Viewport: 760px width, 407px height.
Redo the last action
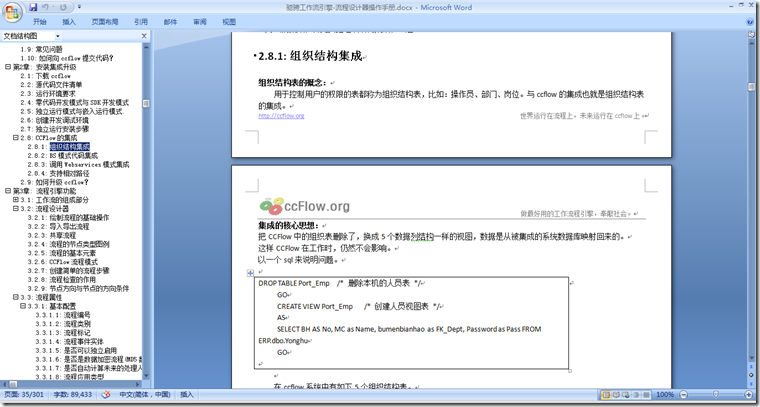pos(63,7)
